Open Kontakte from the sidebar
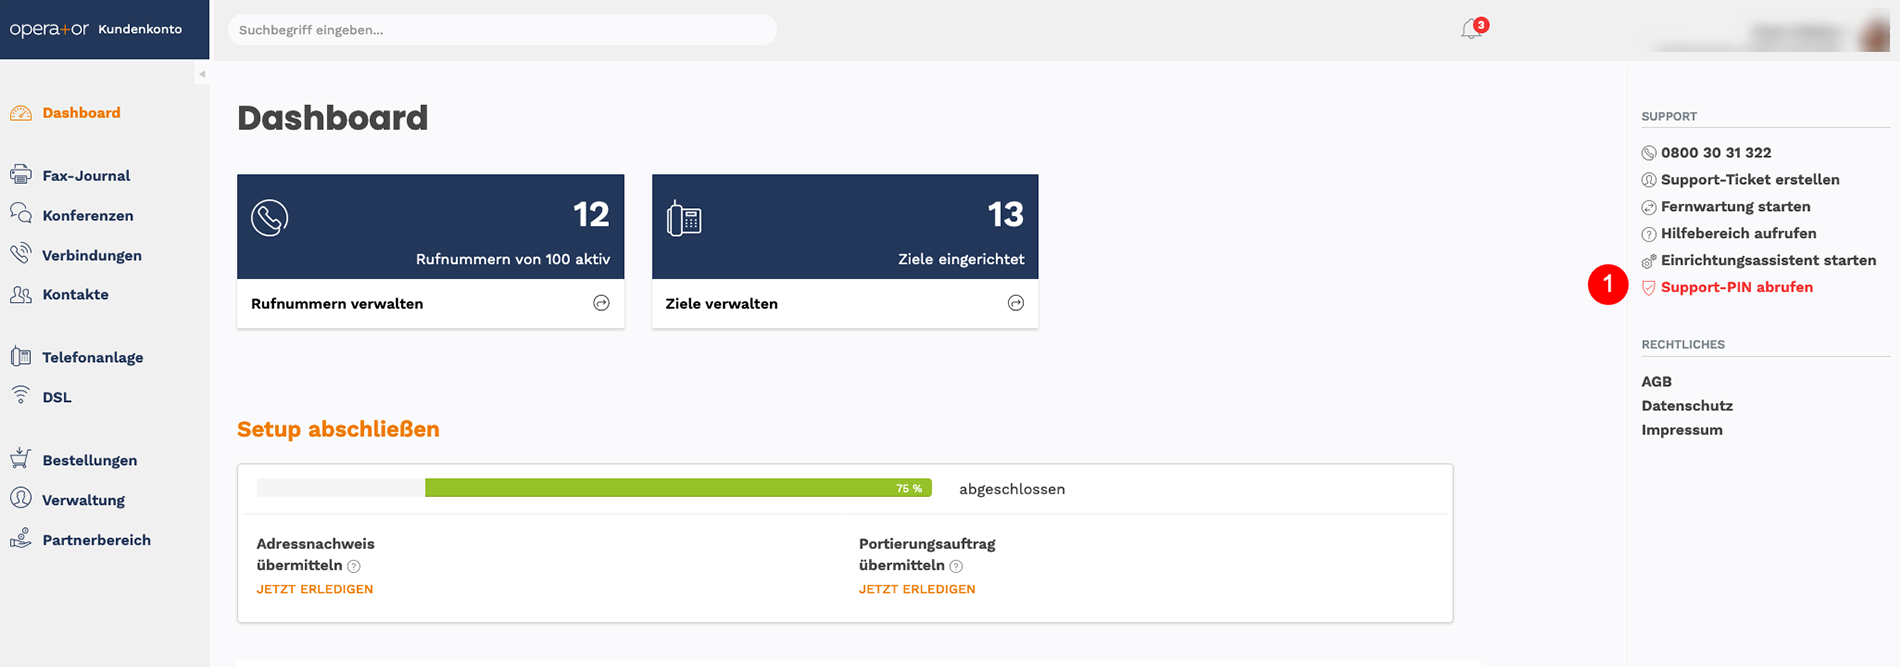Image resolution: width=1900 pixels, height=667 pixels. [75, 294]
